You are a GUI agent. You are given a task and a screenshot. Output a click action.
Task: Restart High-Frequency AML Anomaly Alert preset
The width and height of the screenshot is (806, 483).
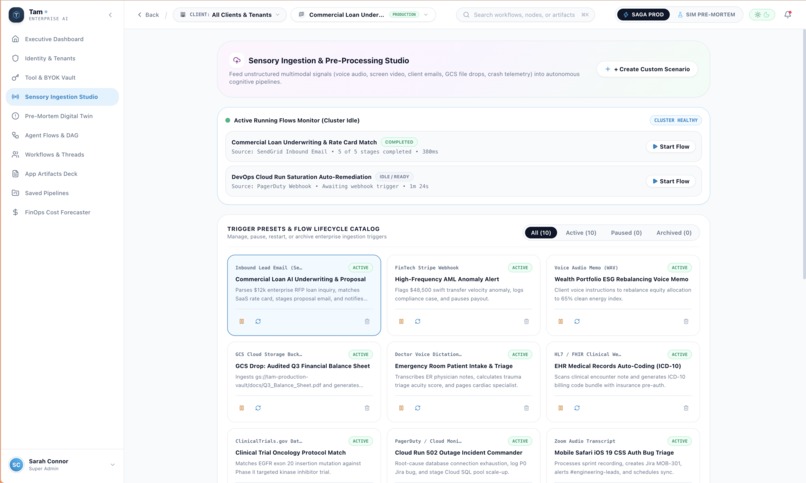[417, 322]
